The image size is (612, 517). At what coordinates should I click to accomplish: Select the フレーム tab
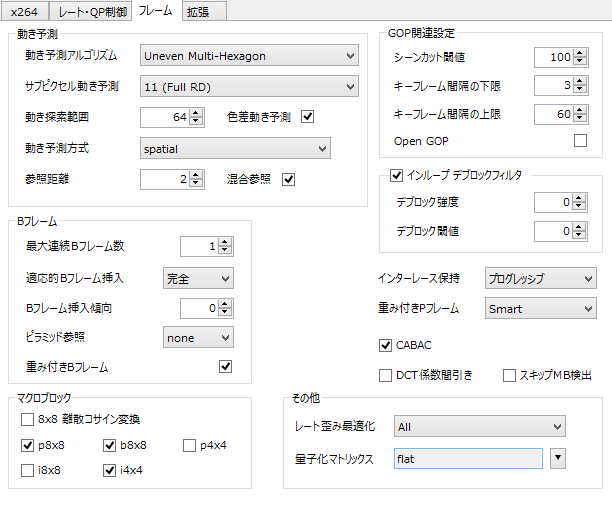pyautogui.click(x=155, y=11)
